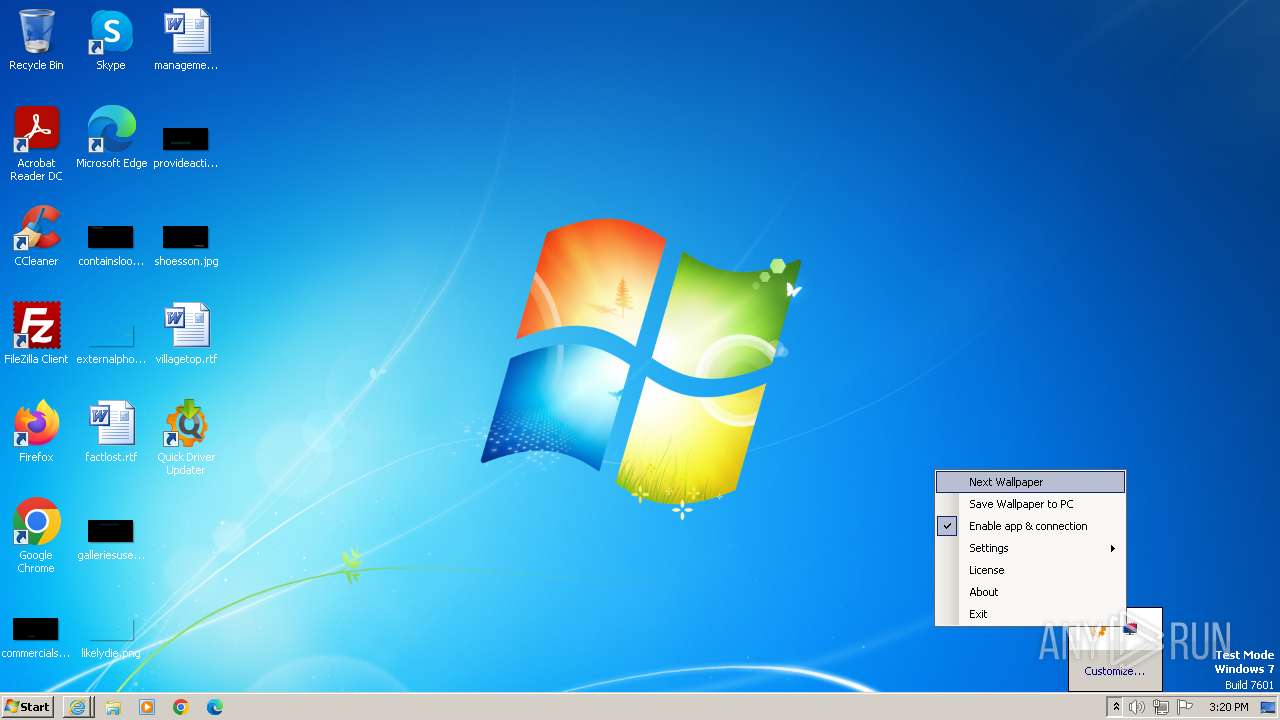Click the wallpaper app tray icon in the overflow
Viewport: 1280px width, 720px height.
(x=1130, y=629)
